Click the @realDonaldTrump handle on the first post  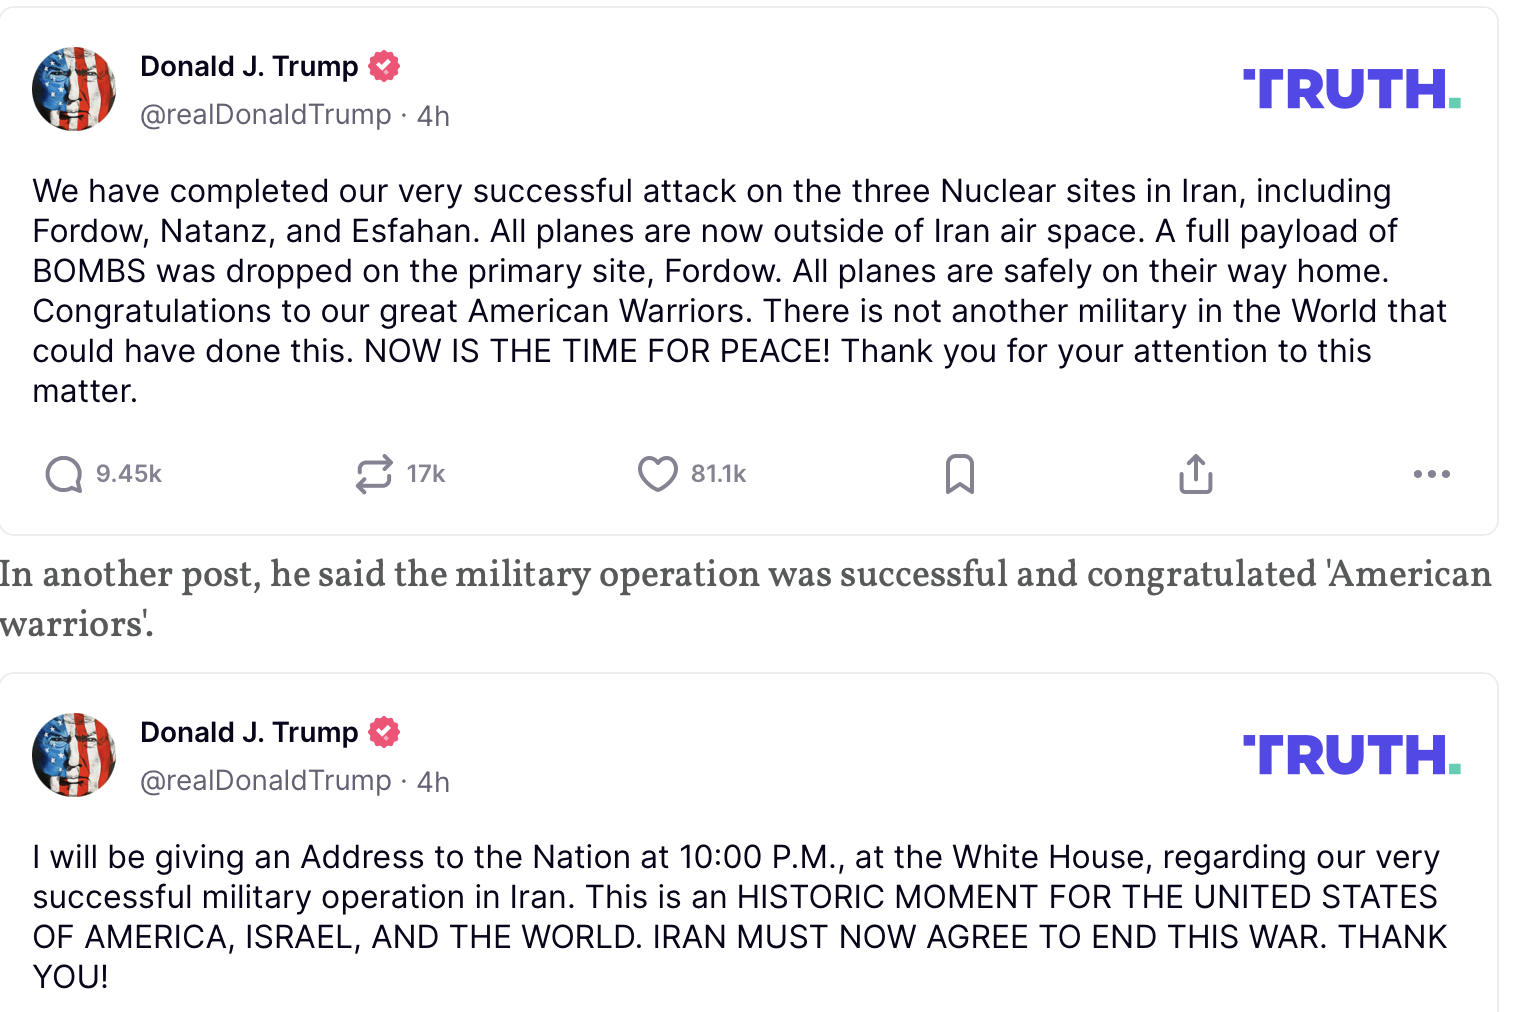point(265,115)
